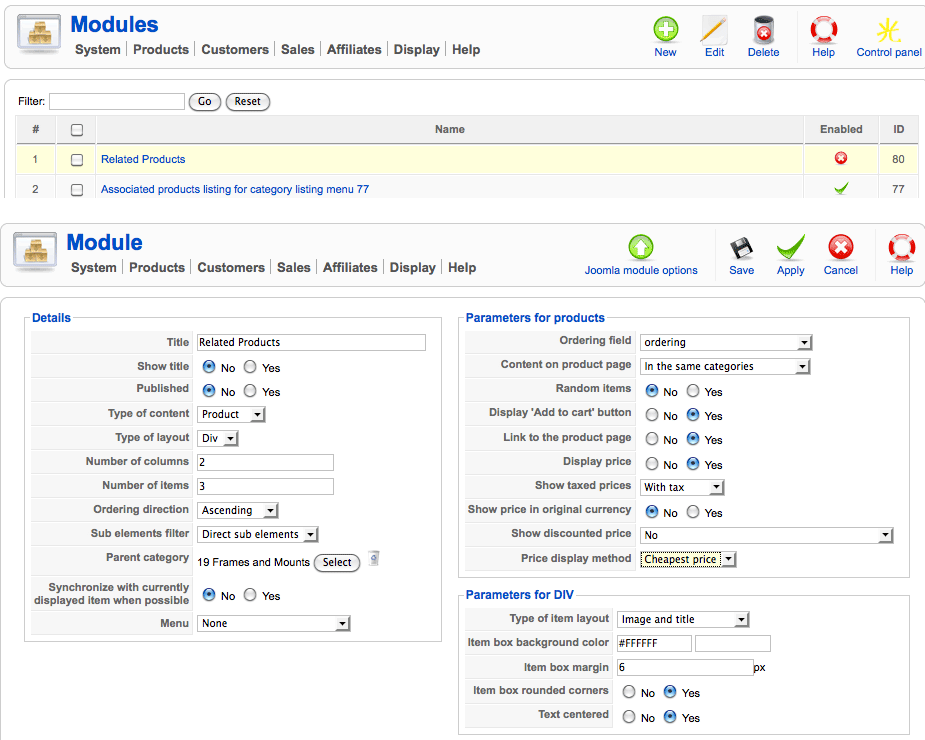Image resolution: width=925 pixels, height=740 pixels.
Task: Tick the checkbox for Related Products row
Action: click(x=77, y=160)
